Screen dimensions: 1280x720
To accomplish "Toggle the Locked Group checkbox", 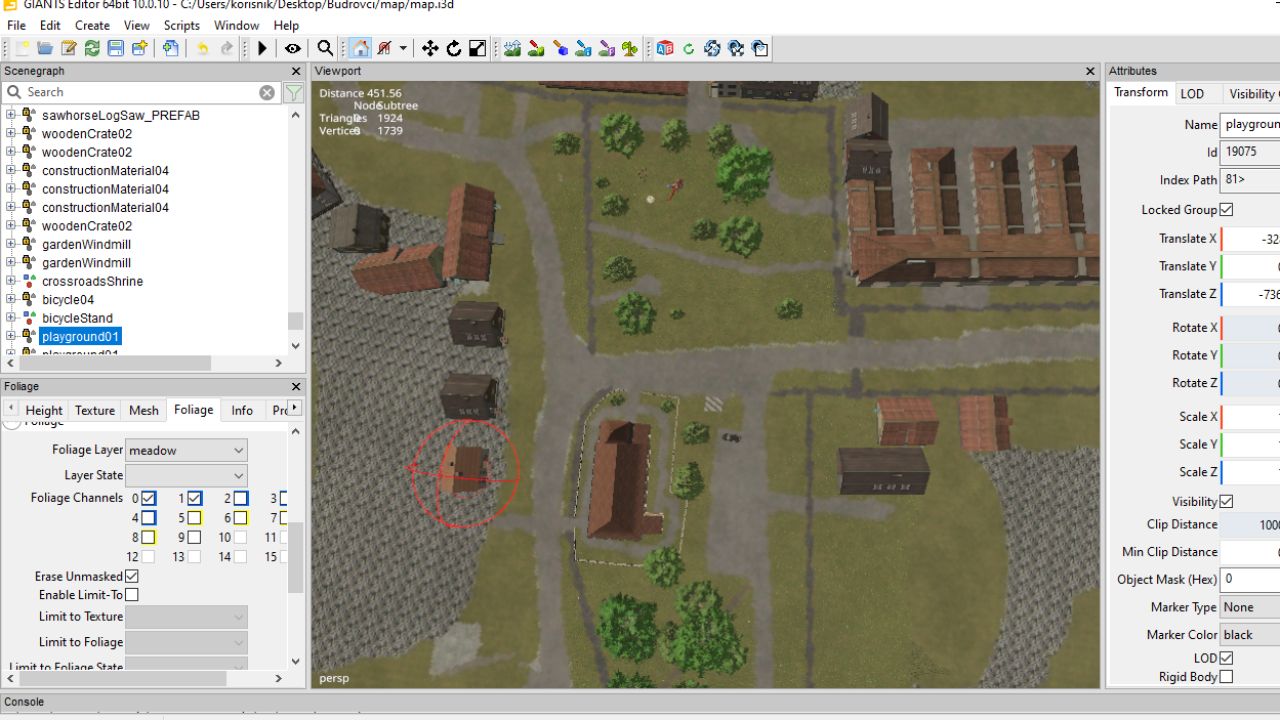I will 1226,210.
